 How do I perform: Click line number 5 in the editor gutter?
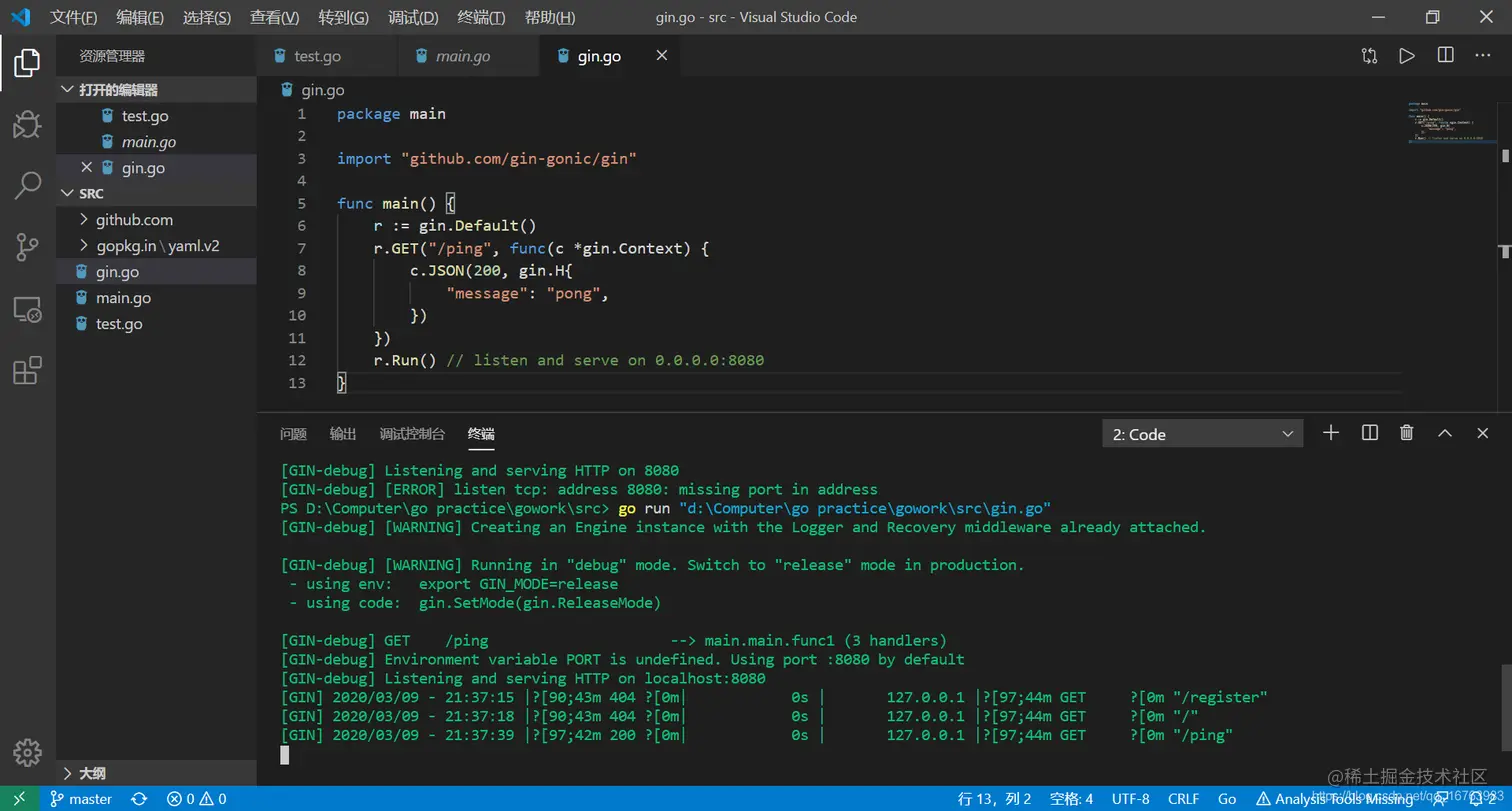301,203
